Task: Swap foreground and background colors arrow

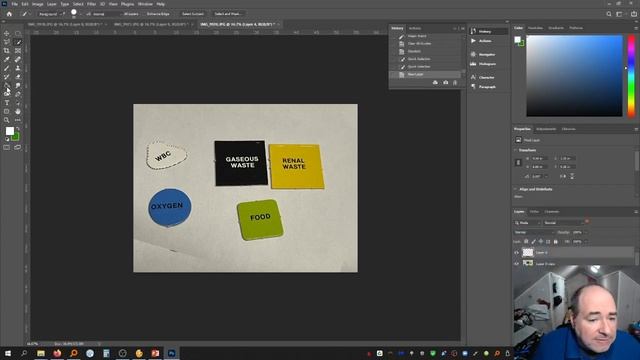Action: [x=18, y=129]
